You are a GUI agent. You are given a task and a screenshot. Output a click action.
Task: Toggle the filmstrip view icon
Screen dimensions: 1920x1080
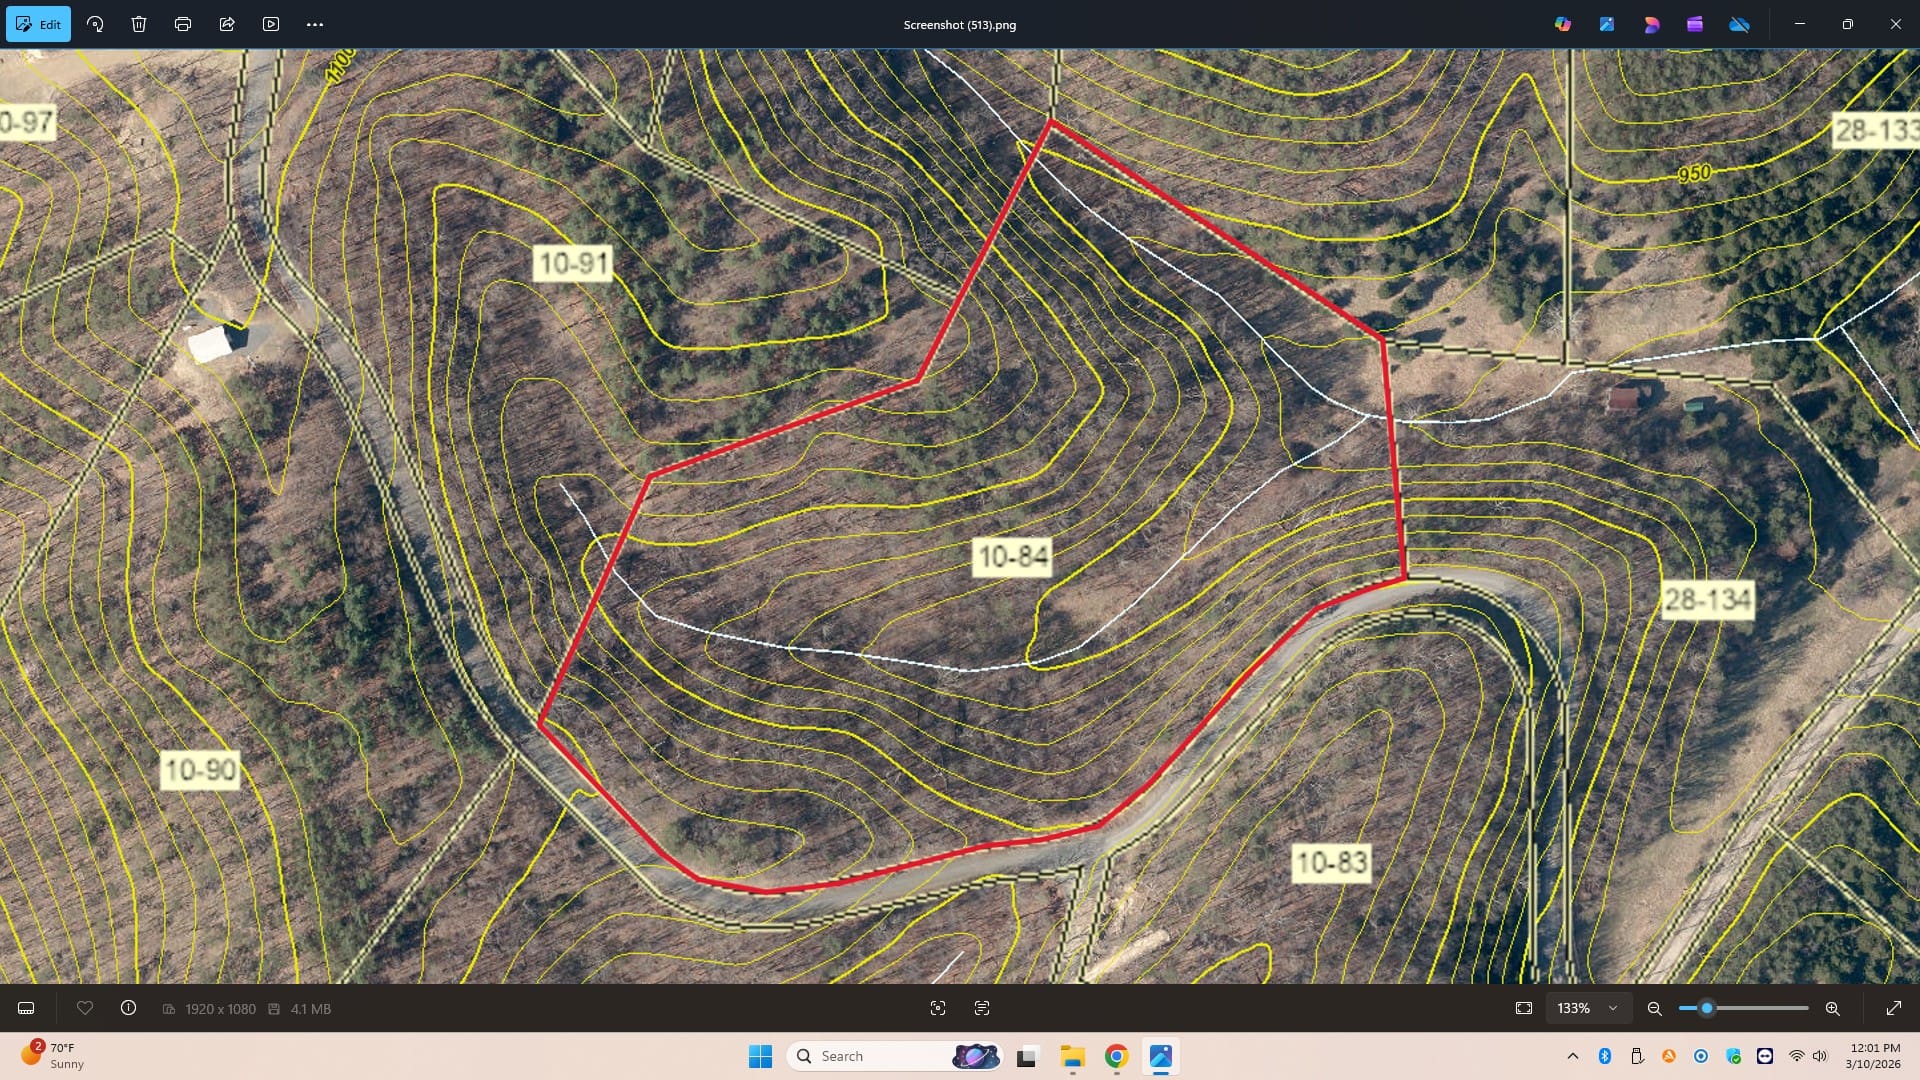tap(27, 1008)
